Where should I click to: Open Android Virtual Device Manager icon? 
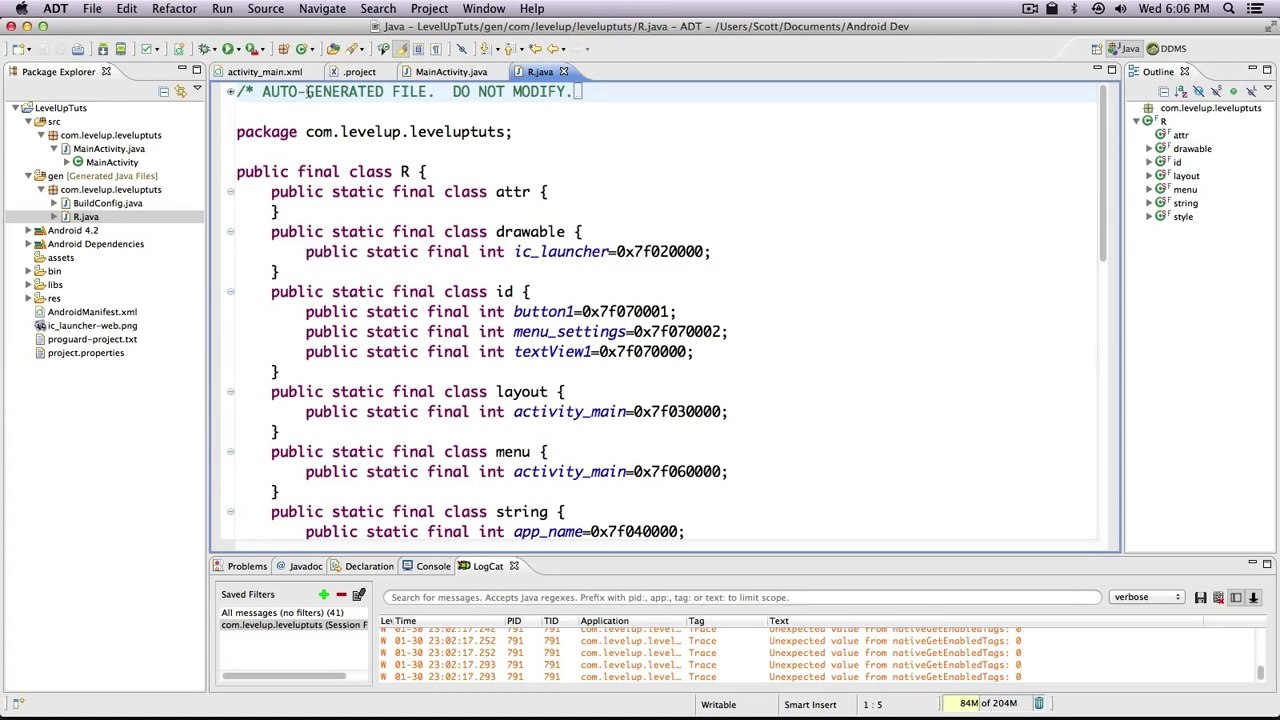point(120,48)
